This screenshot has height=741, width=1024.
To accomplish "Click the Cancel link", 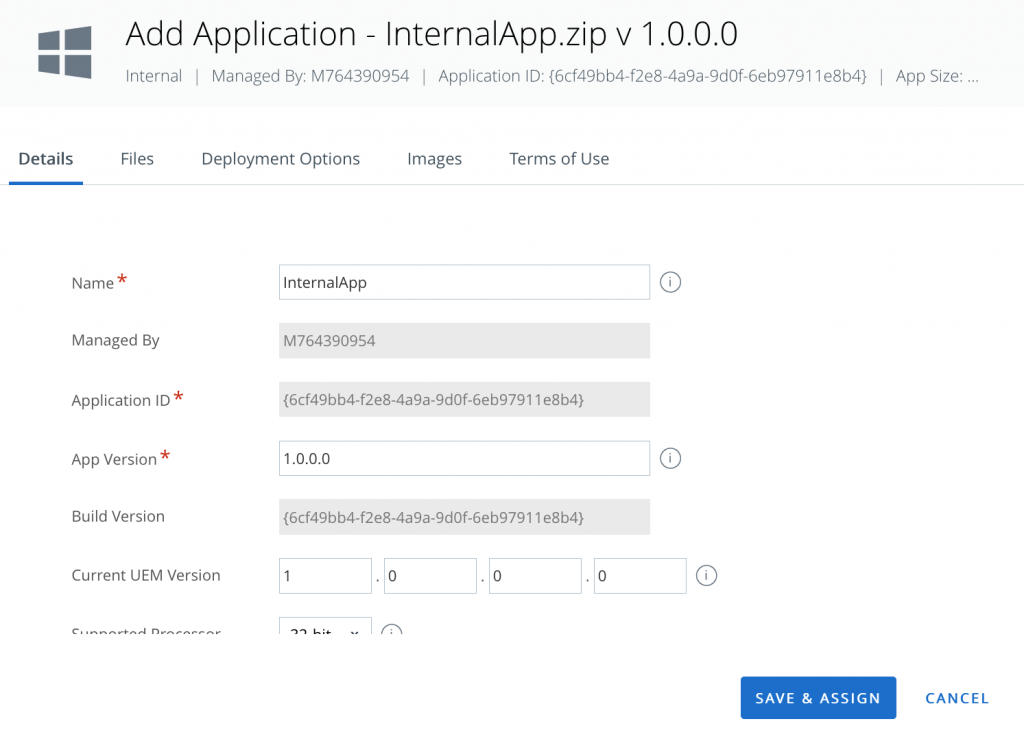I will [x=957, y=698].
